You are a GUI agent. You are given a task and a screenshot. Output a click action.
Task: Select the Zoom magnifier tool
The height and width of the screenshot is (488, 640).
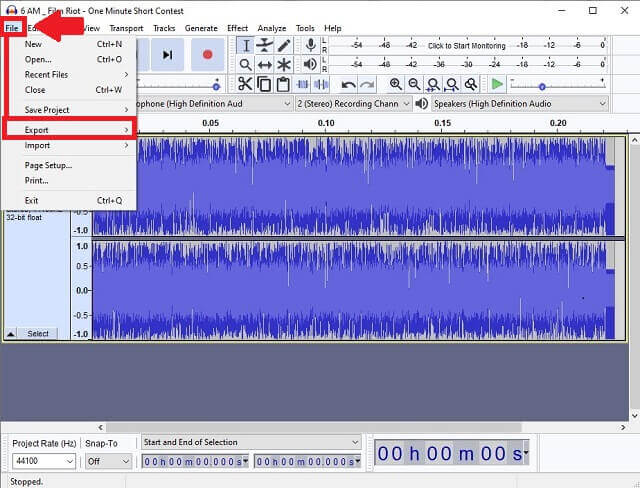click(x=246, y=64)
